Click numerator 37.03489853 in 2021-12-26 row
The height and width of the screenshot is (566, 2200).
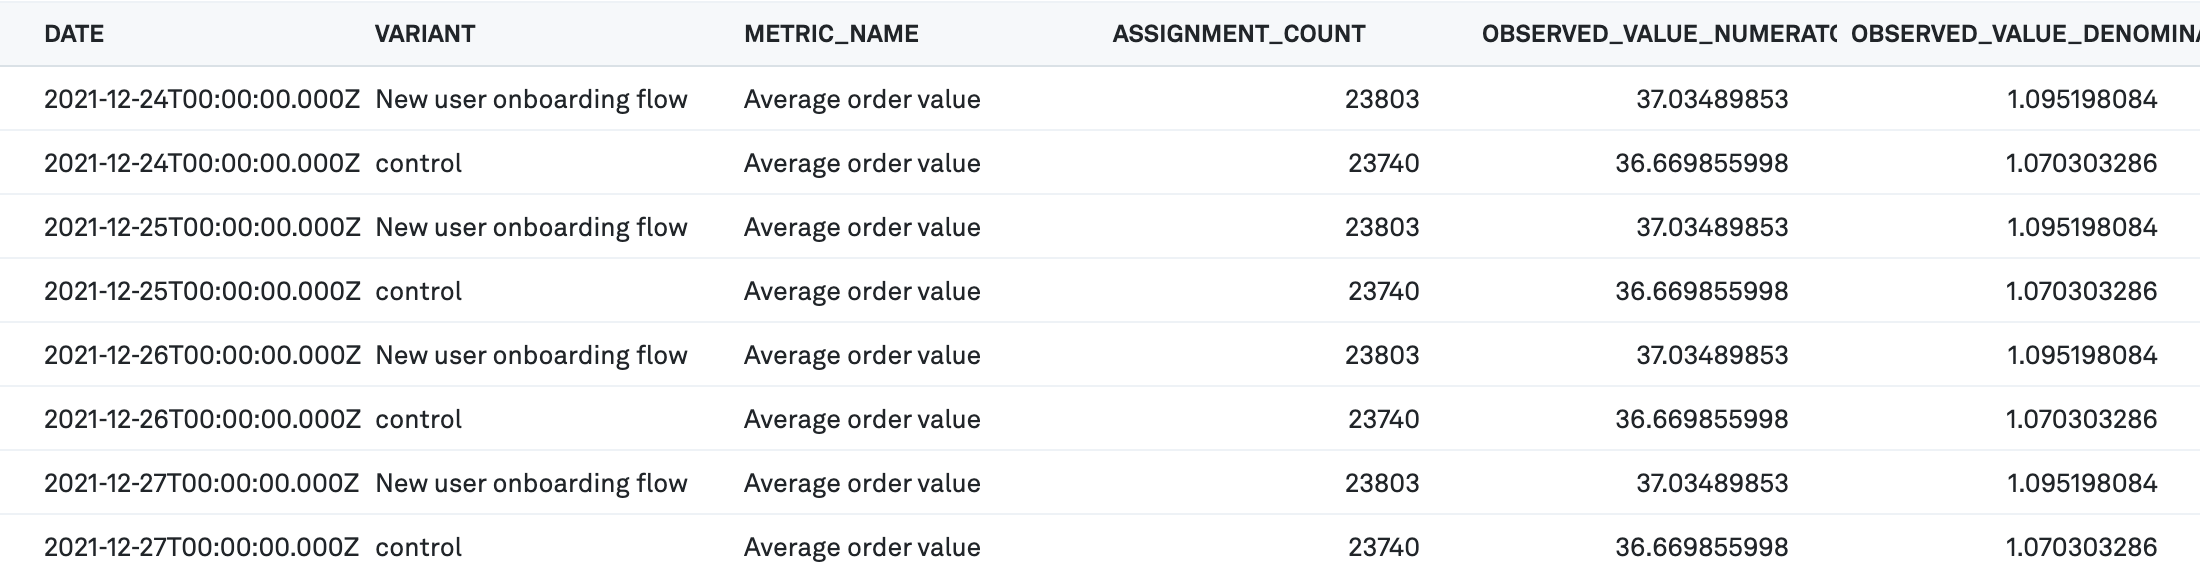tap(1711, 355)
